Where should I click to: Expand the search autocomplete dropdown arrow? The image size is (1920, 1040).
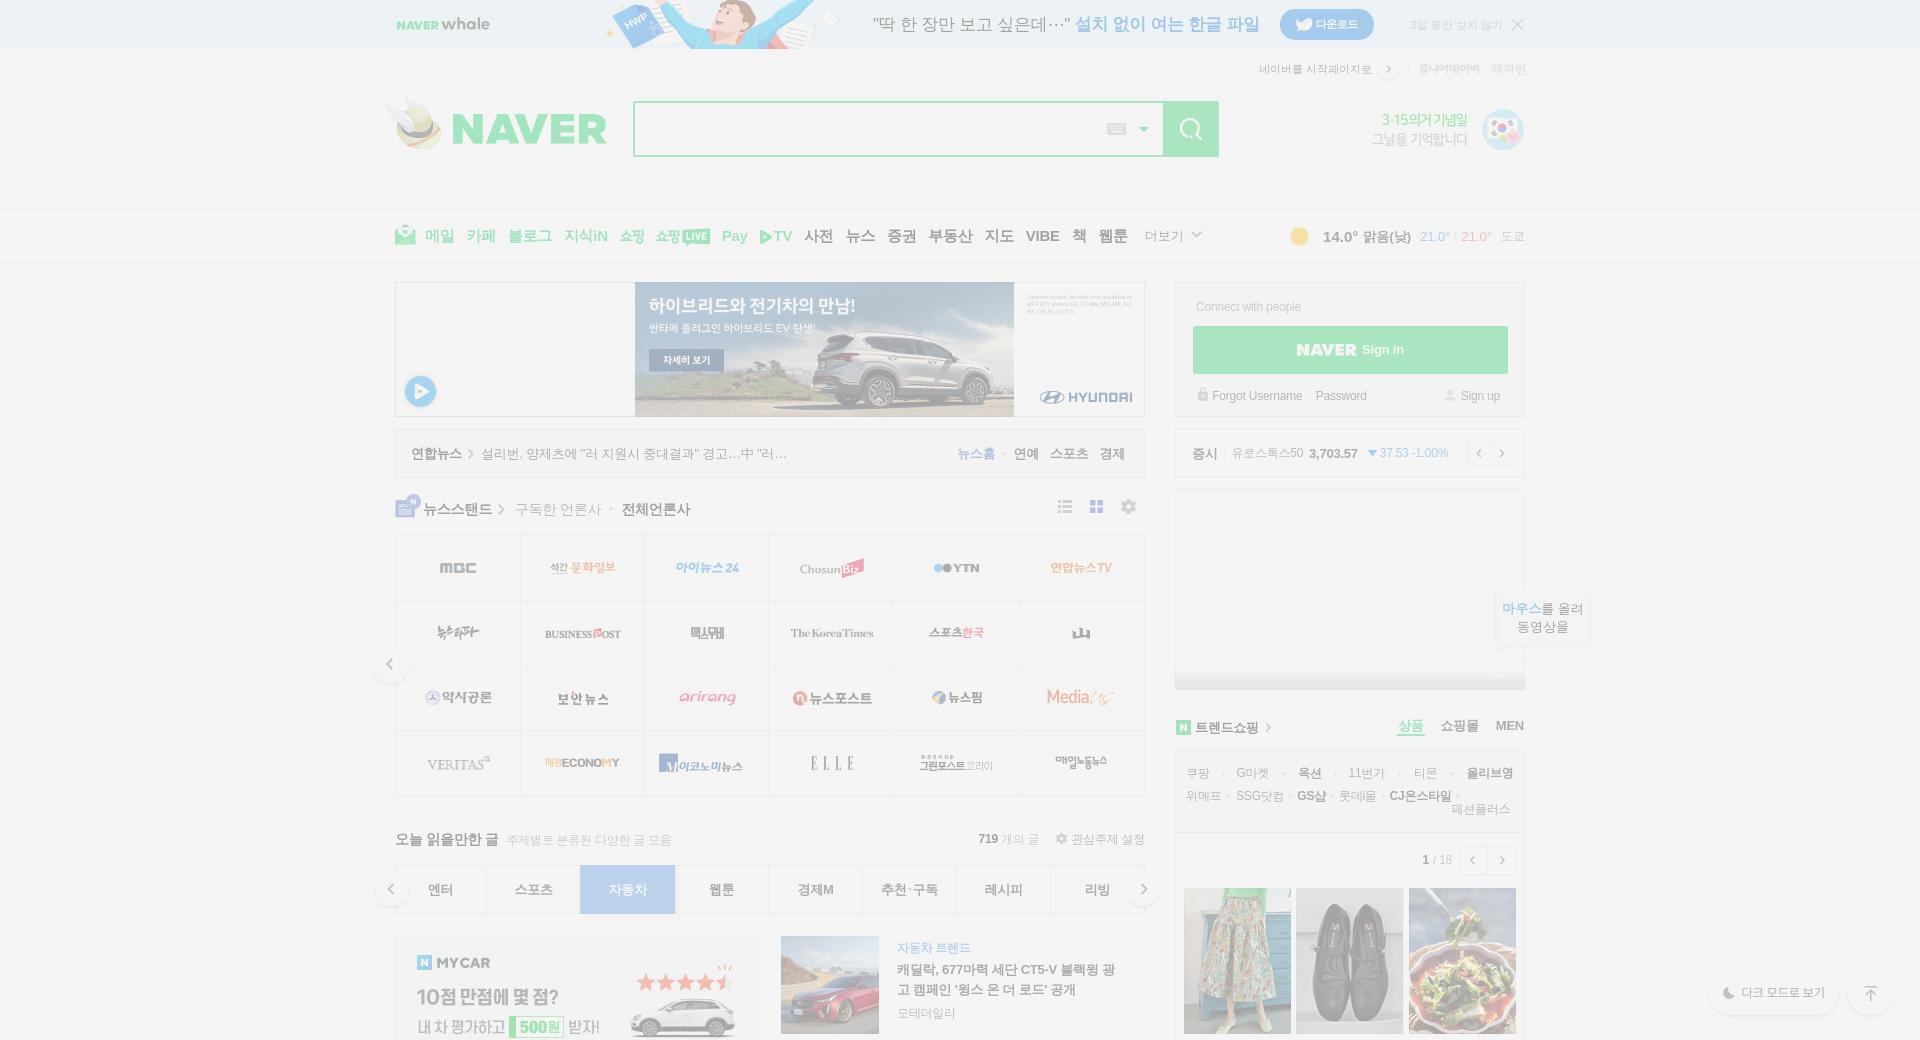tap(1144, 129)
